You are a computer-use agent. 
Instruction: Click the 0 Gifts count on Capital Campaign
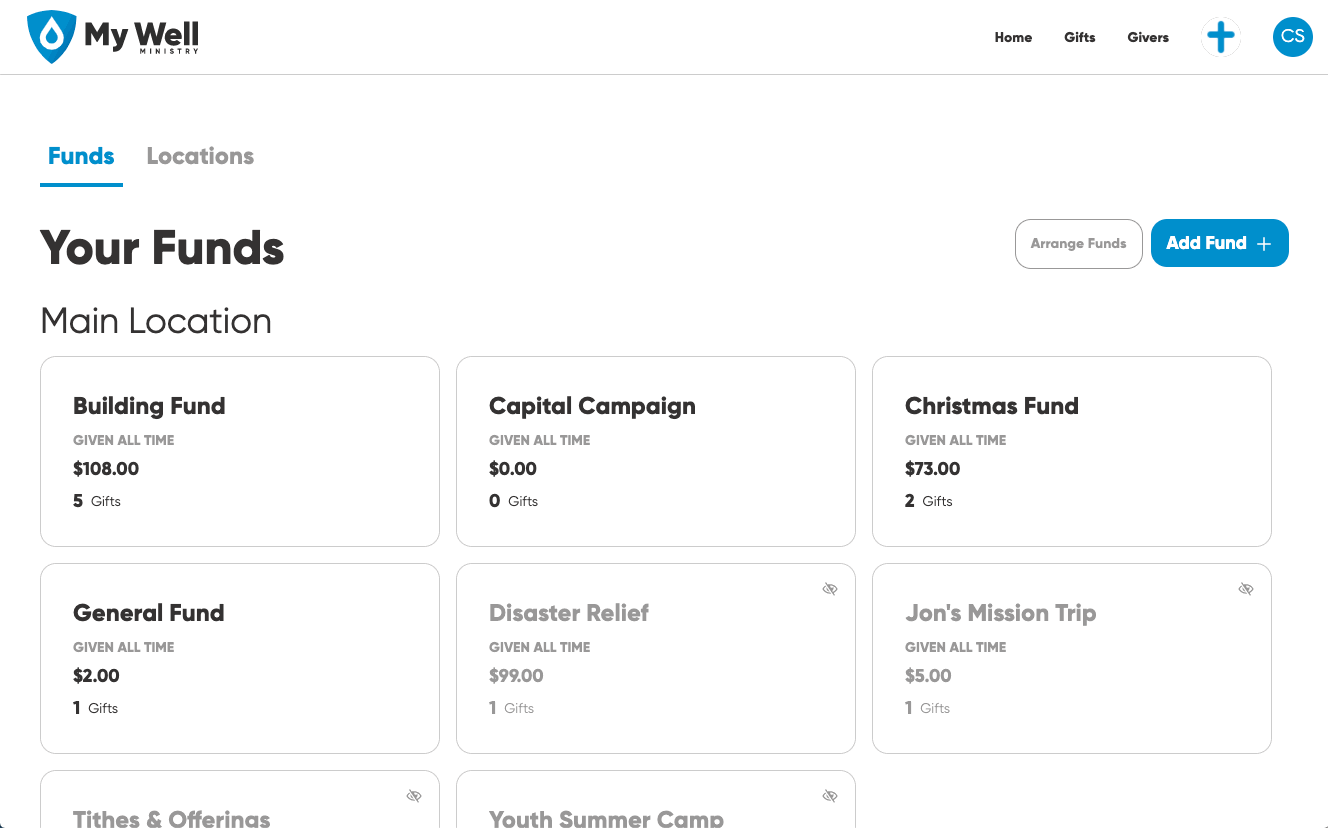(514, 501)
